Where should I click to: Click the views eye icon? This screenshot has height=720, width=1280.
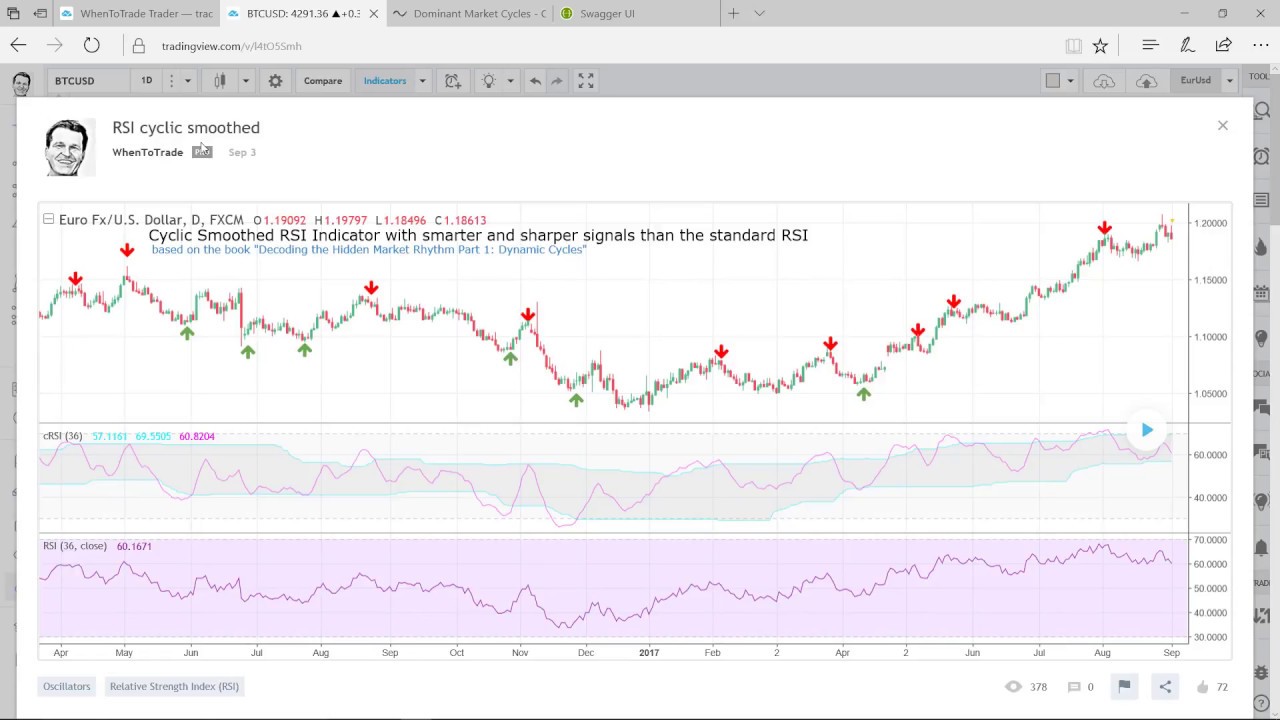[x=1013, y=687]
